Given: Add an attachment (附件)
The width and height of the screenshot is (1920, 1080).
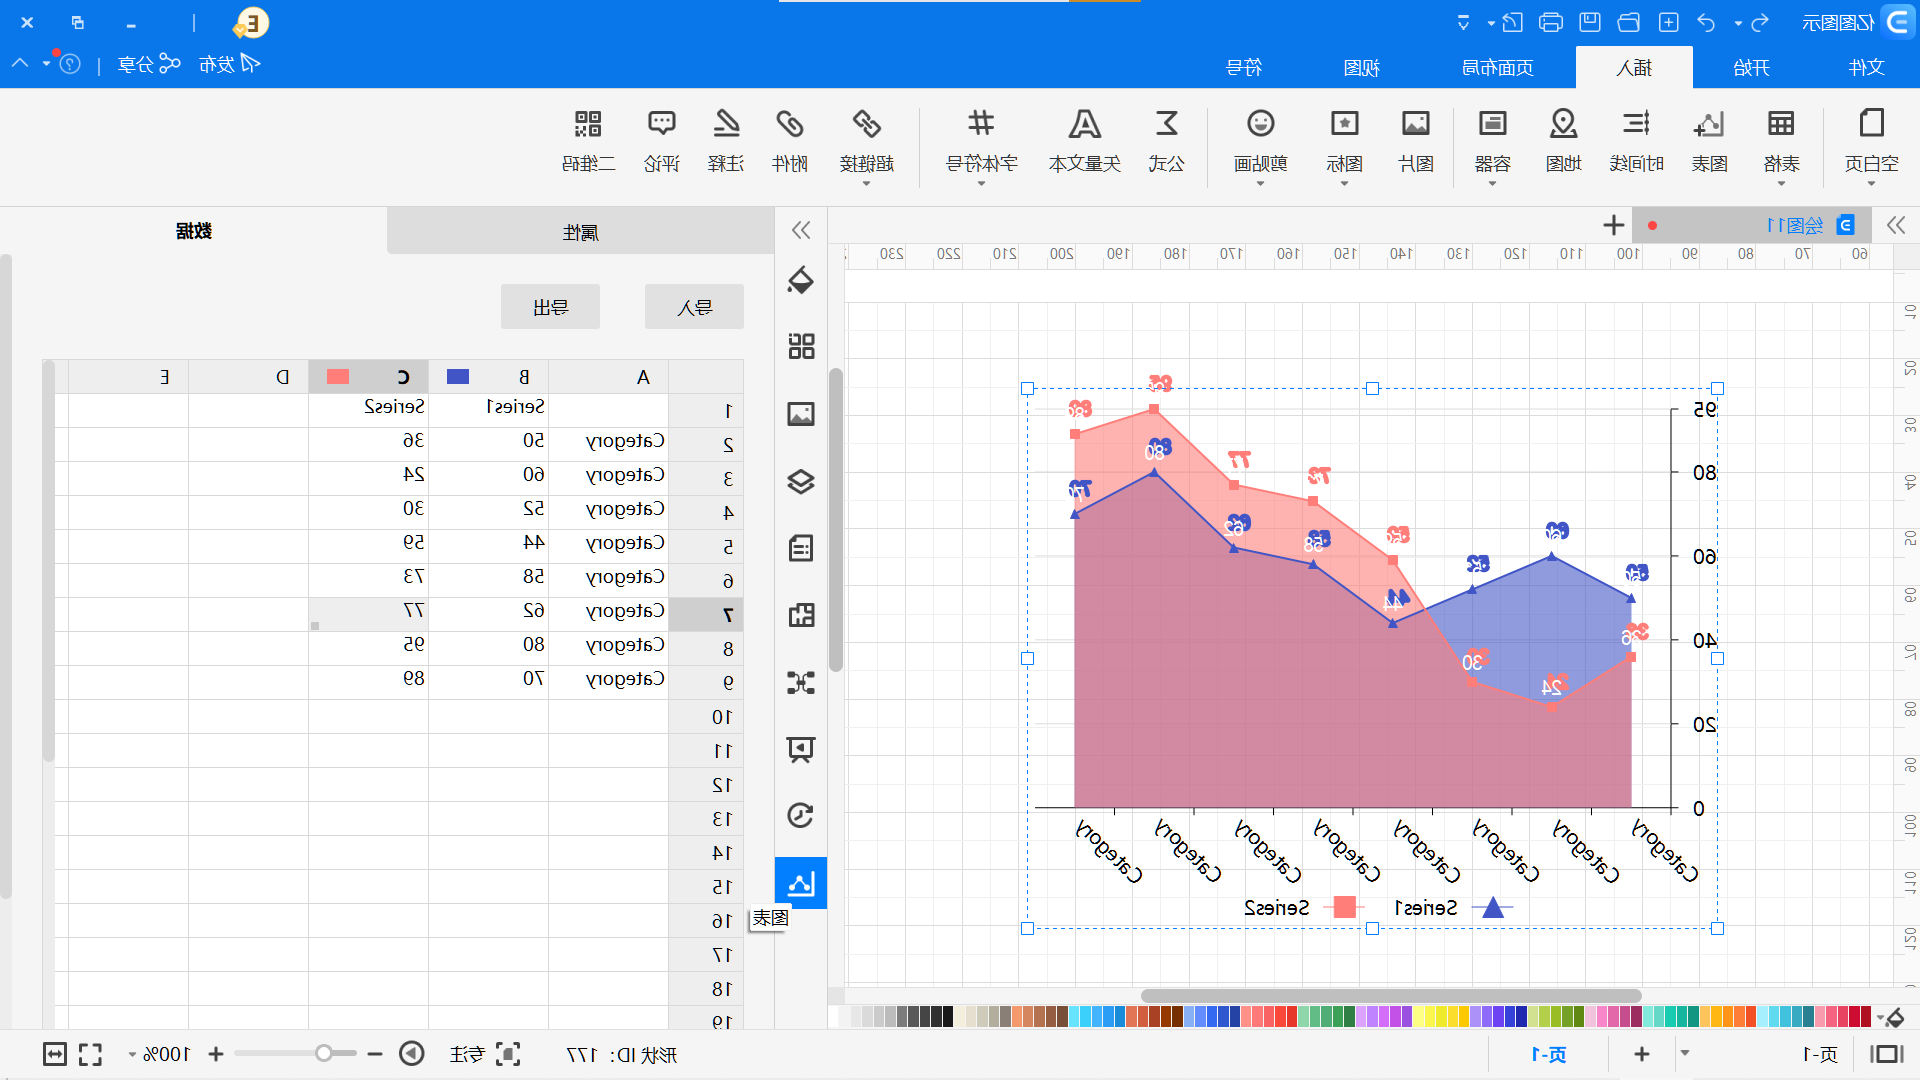Looking at the screenshot, I should click(x=790, y=140).
